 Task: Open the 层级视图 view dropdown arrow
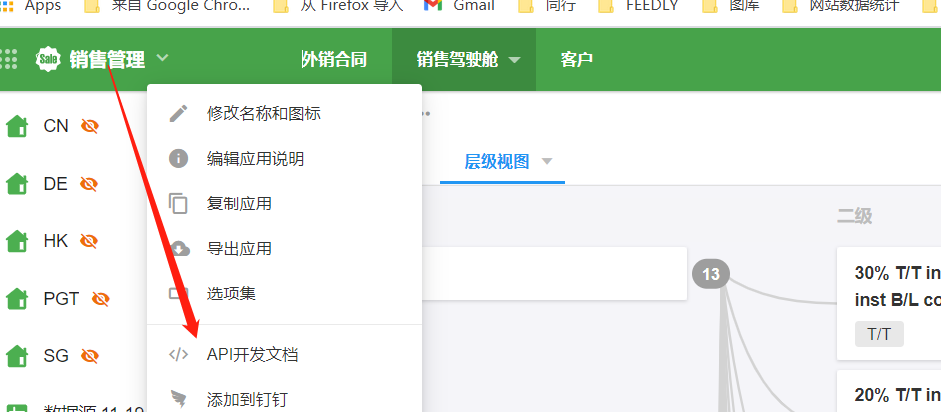[547, 162]
